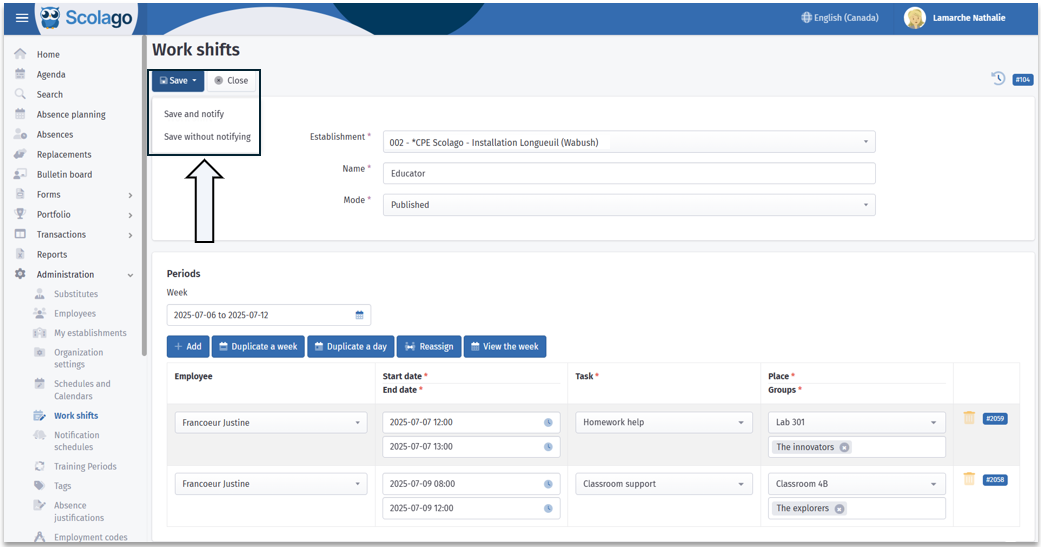Click the #104 record badge
This screenshot has width=1041, height=547.
[1022, 80]
